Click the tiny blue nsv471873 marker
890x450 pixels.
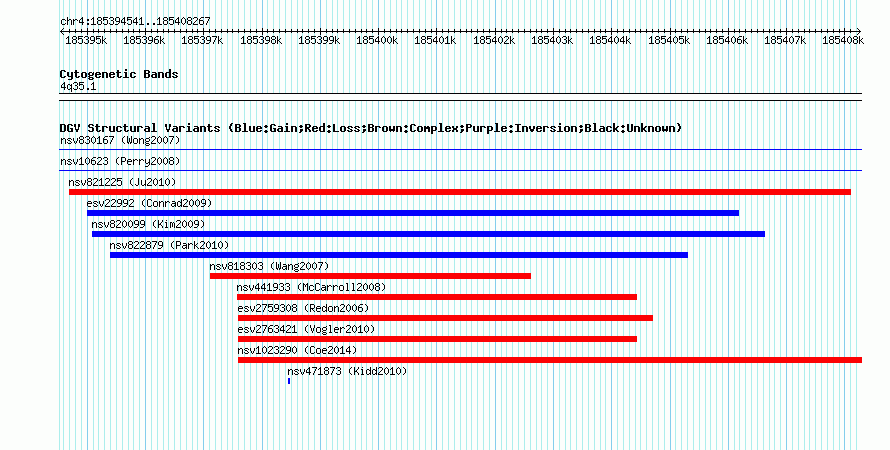coord(289,381)
